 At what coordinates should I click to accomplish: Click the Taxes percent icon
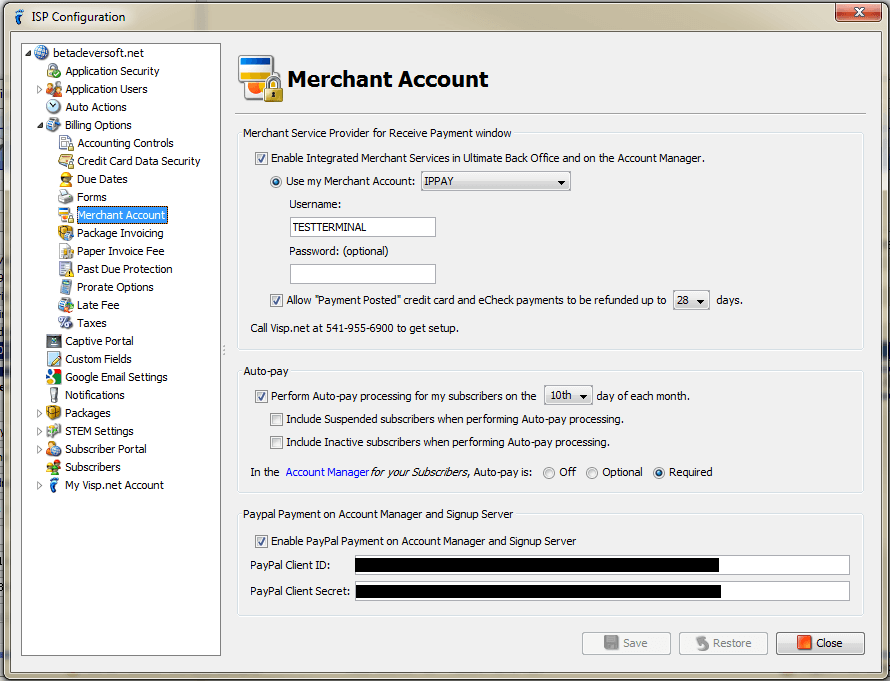[x=66, y=323]
